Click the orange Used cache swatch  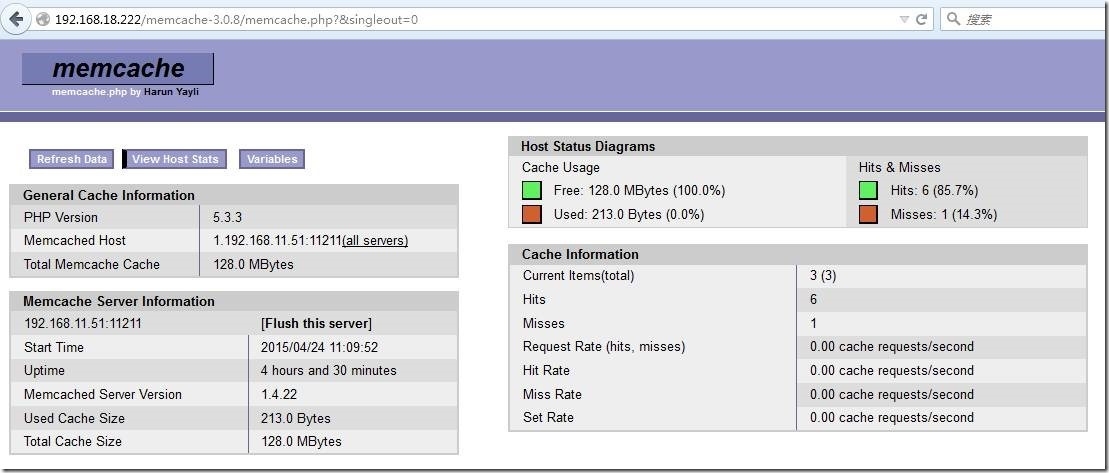pos(532,214)
